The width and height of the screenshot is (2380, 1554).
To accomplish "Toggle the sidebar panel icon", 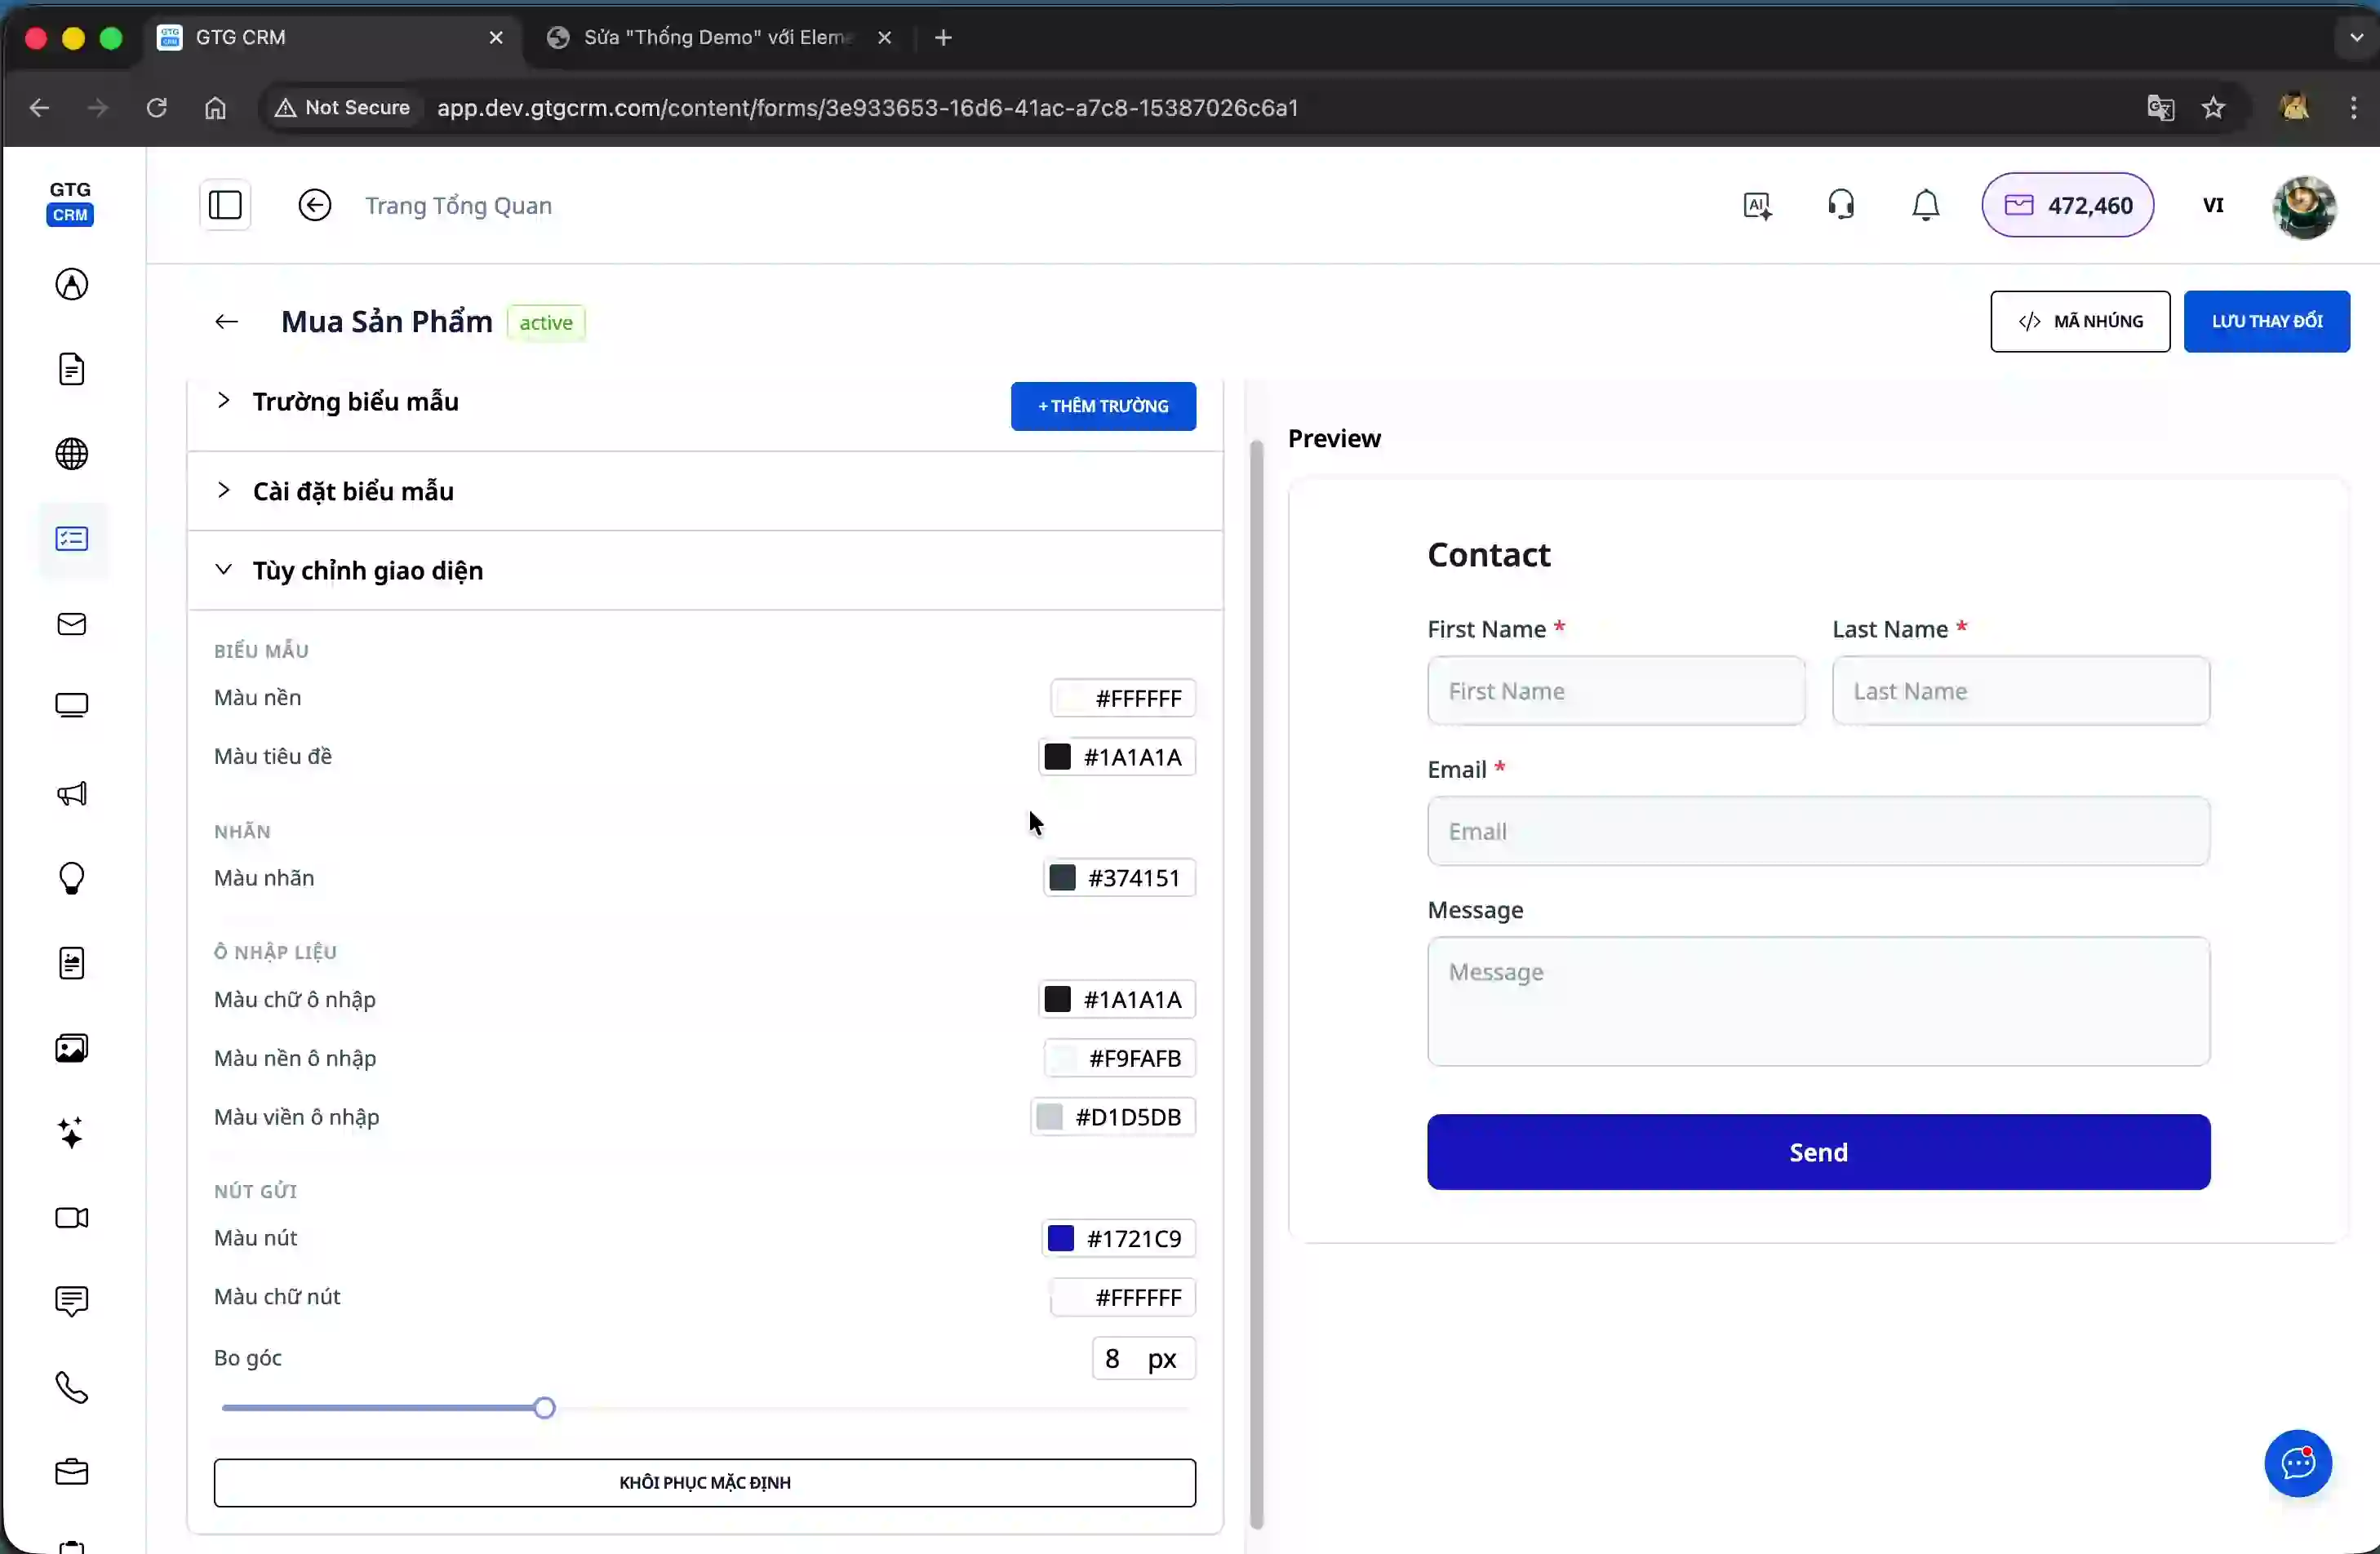I will click(x=224, y=205).
